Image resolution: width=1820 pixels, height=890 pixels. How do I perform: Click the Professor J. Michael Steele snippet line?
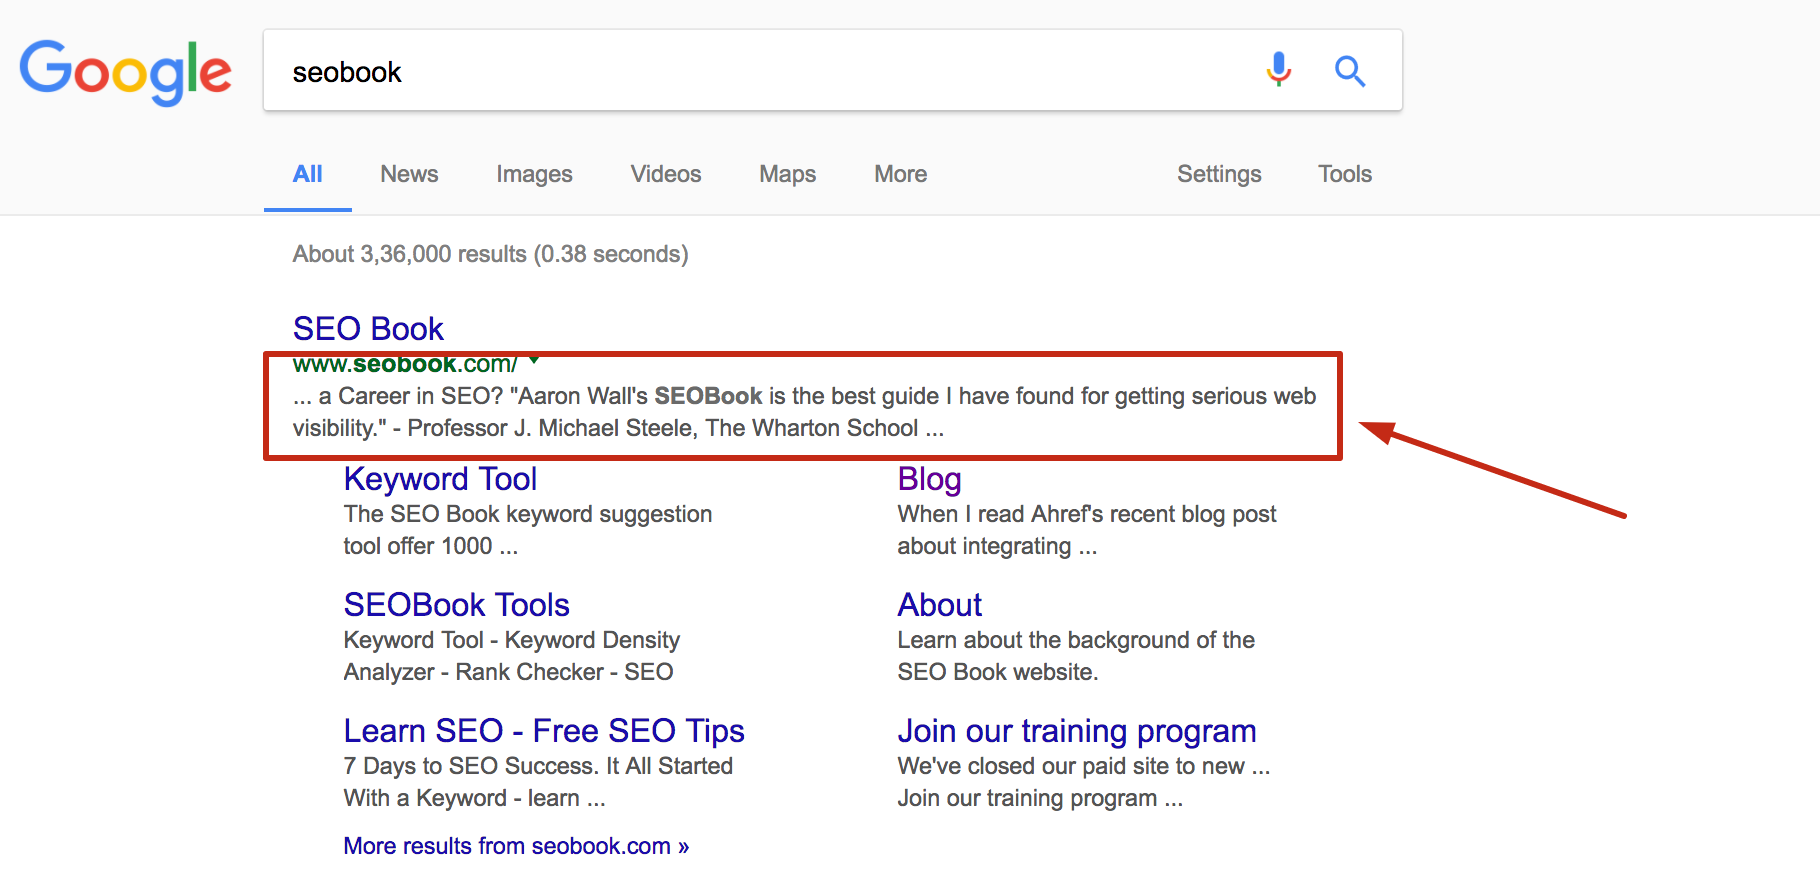[x=618, y=428]
